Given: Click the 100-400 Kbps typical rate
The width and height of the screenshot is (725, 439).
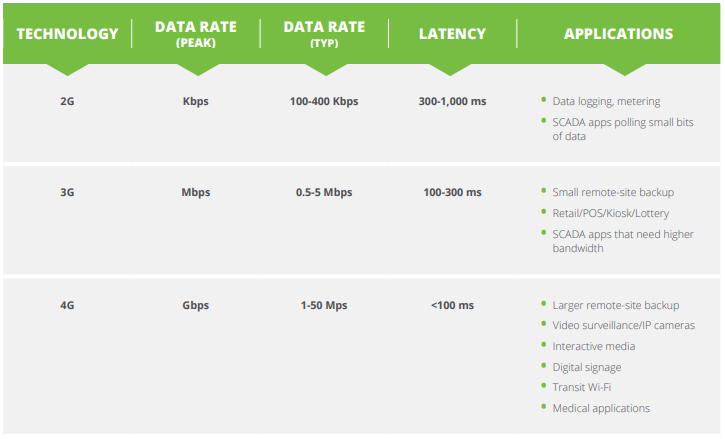Looking at the screenshot, I should [x=322, y=101].
